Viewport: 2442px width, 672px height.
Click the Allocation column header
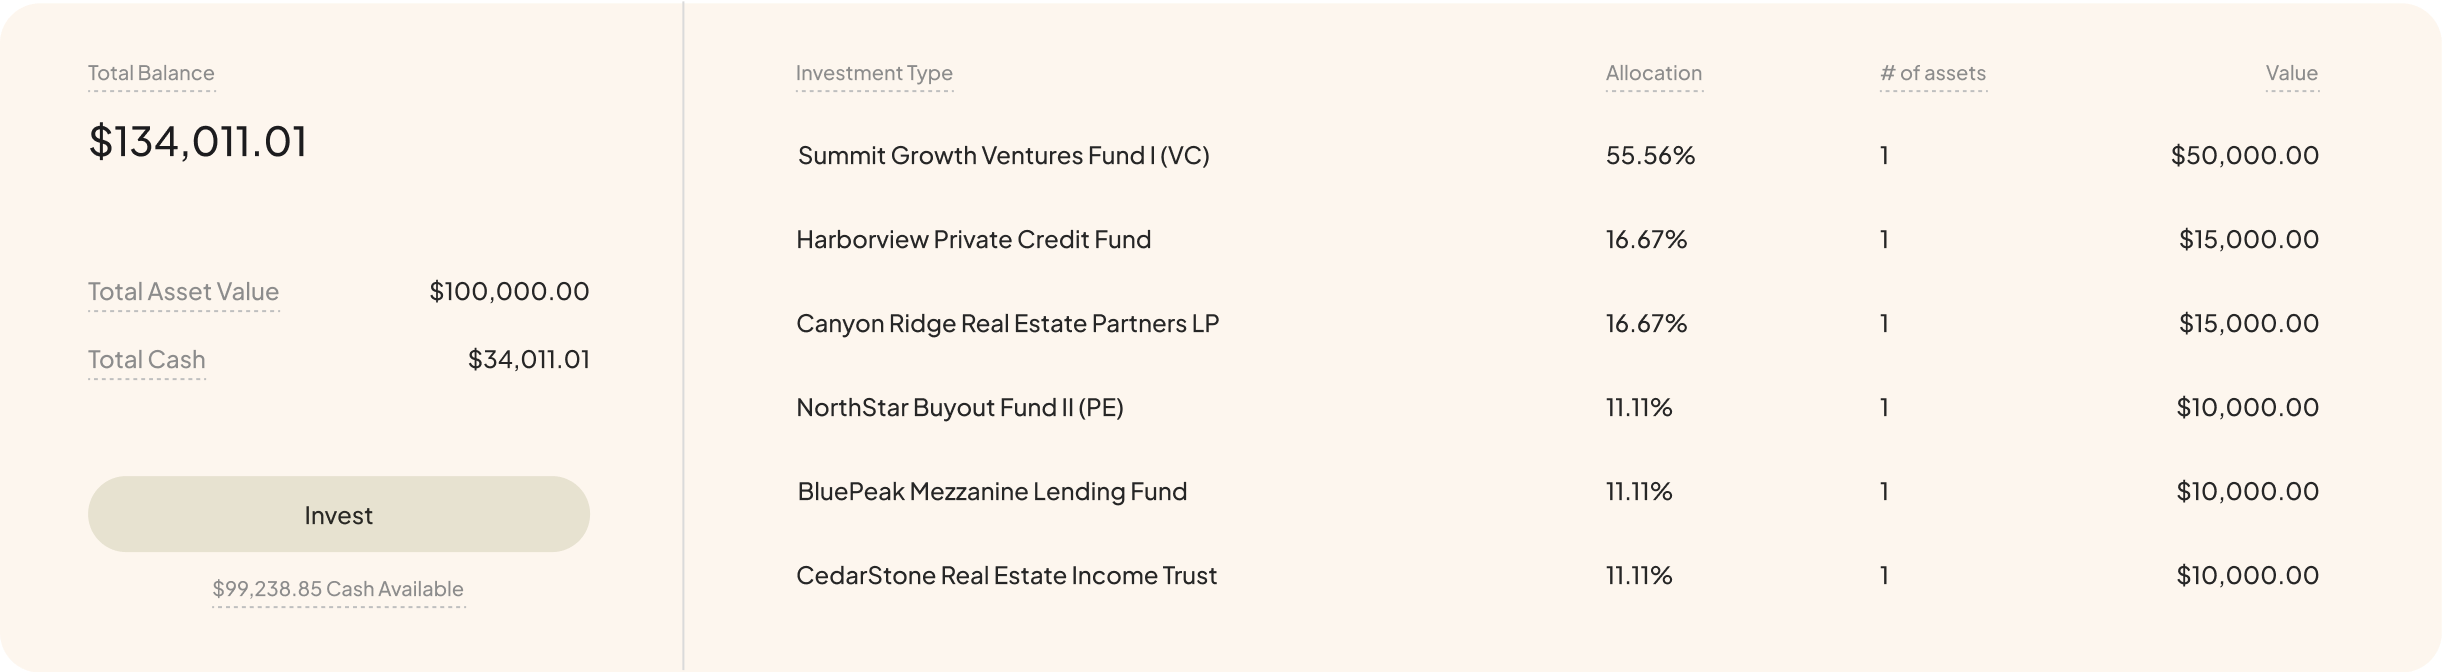[x=1653, y=73]
